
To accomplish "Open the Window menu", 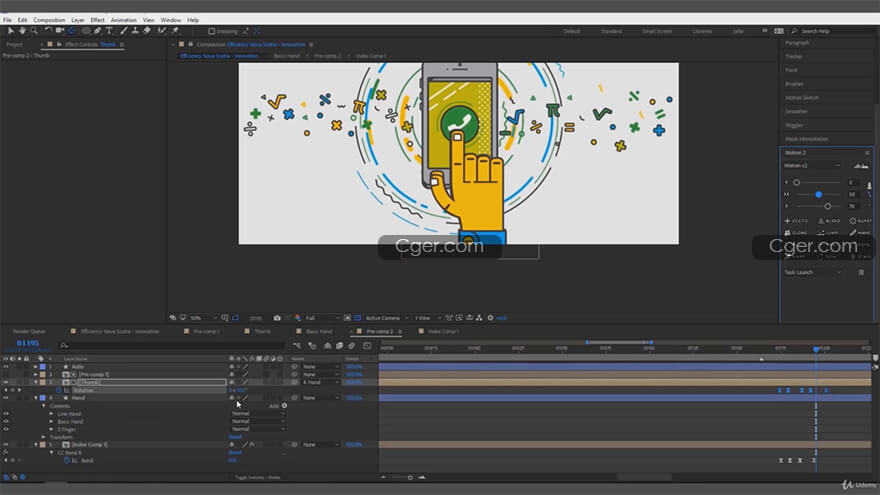I will coord(171,20).
